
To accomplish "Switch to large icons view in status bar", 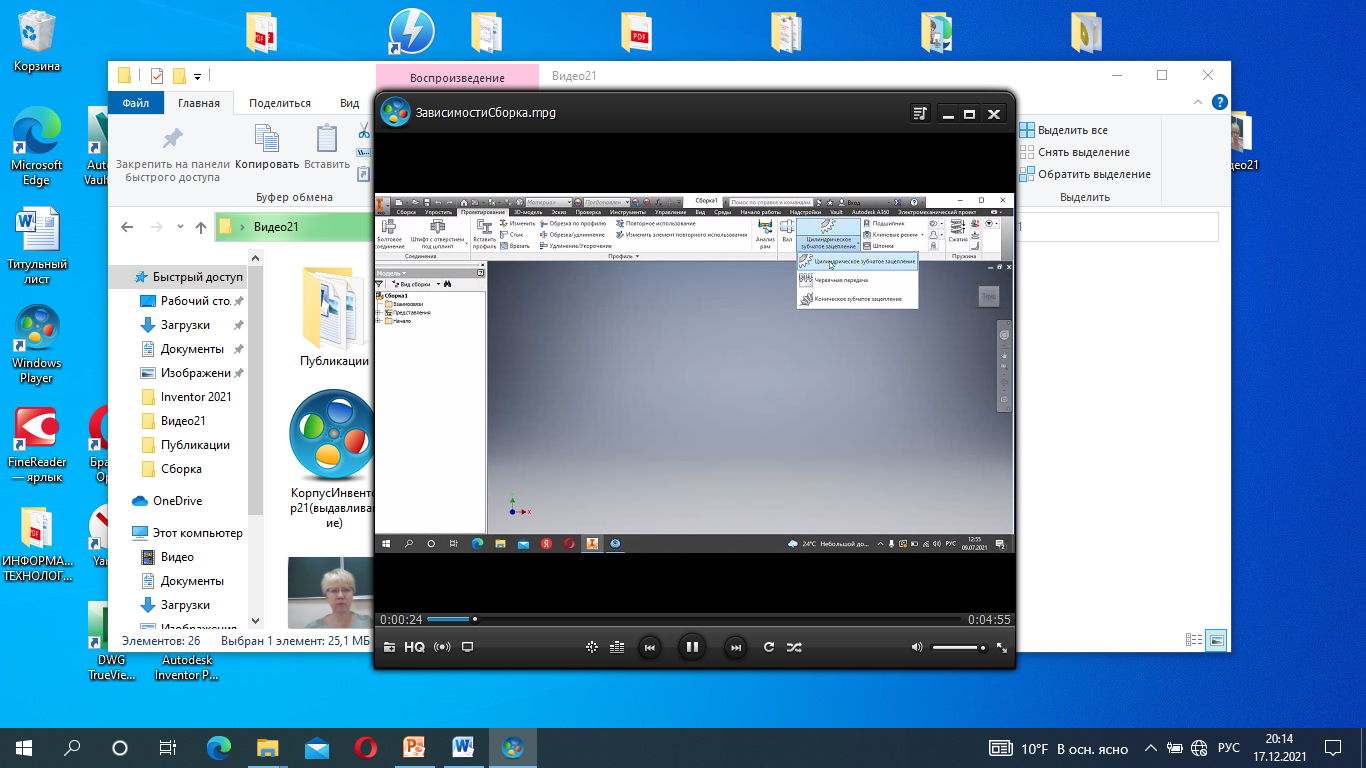I will (x=1216, y=640).
